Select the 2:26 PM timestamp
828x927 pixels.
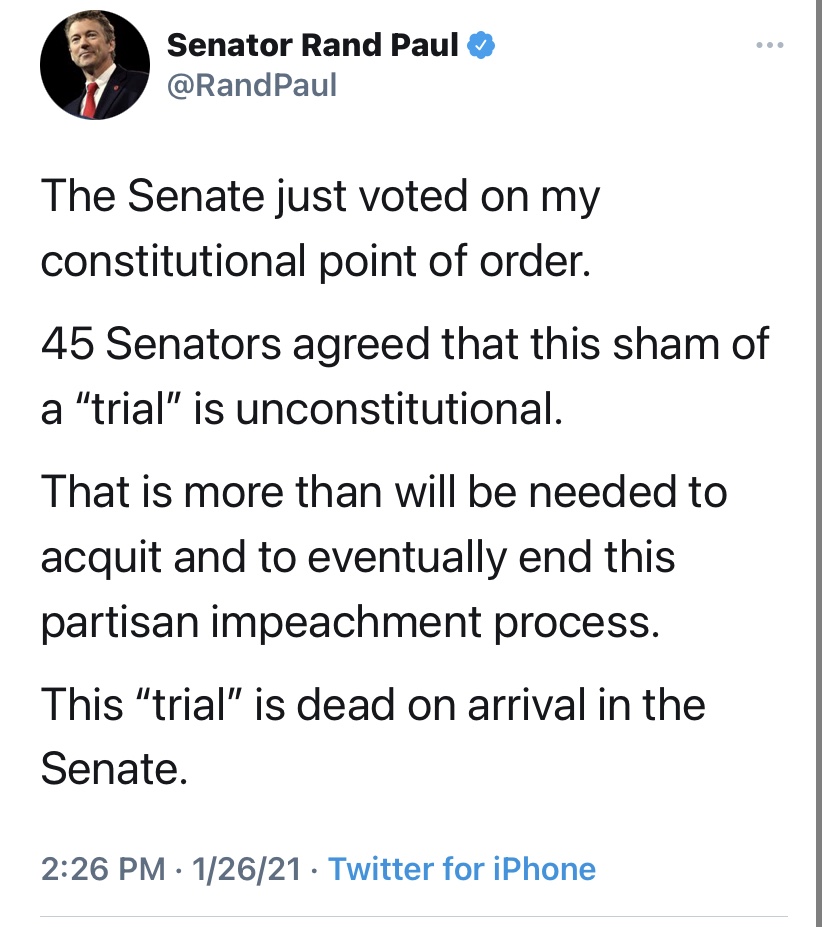(x=103, y=868)
